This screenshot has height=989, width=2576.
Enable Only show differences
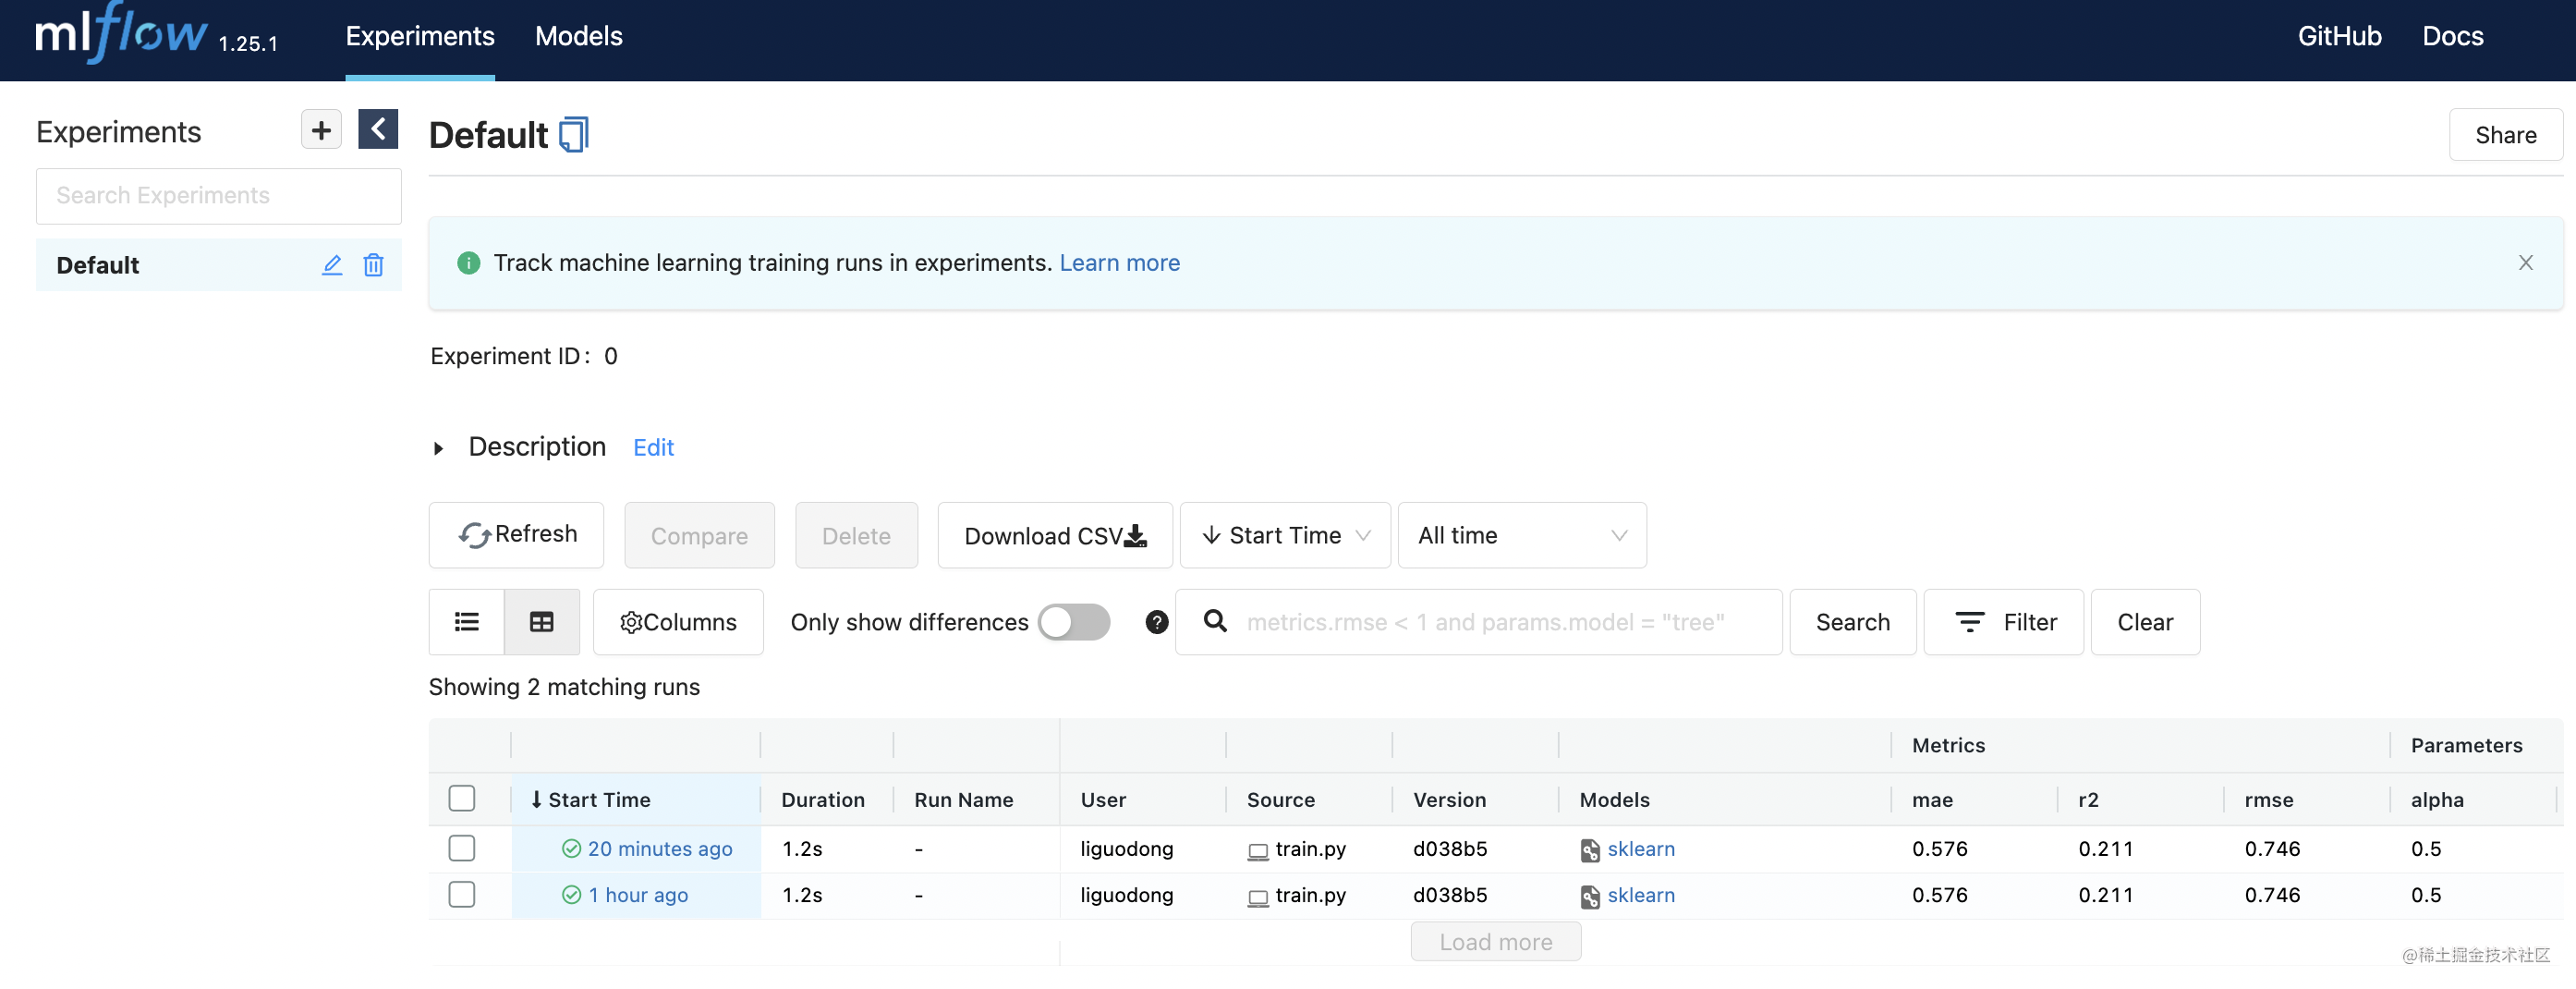1072,621
